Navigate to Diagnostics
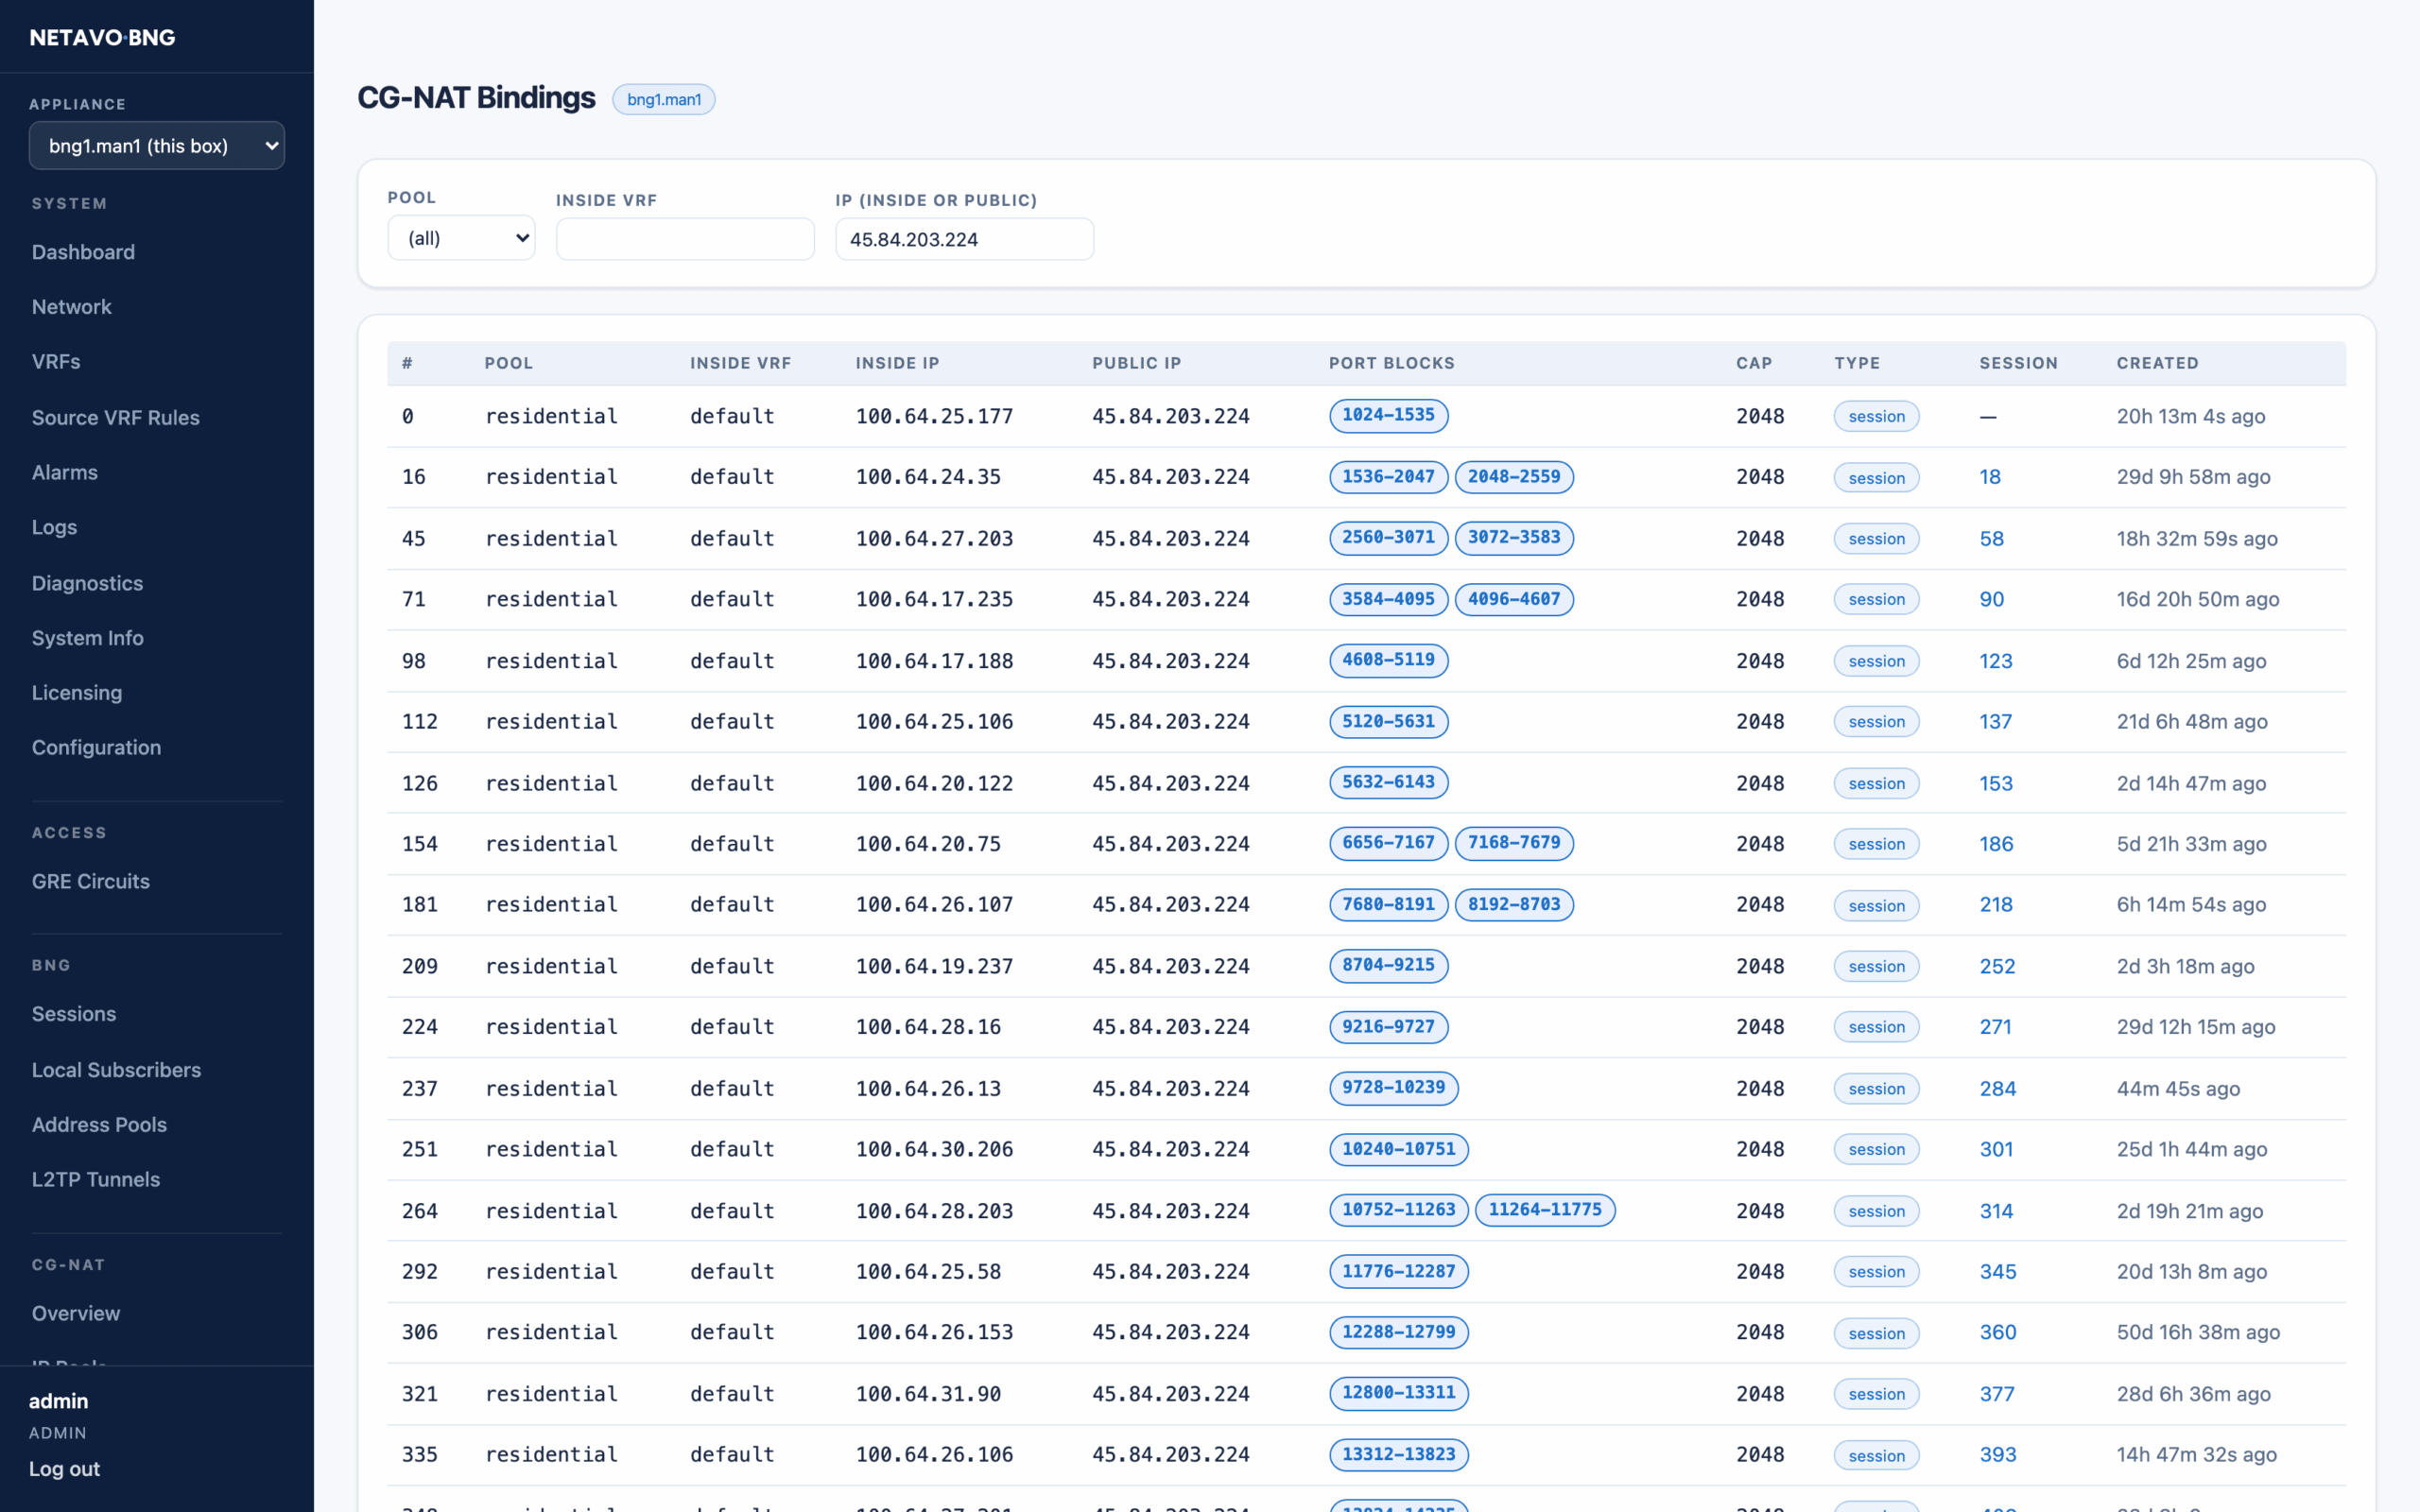 click(x=87, y=583)
